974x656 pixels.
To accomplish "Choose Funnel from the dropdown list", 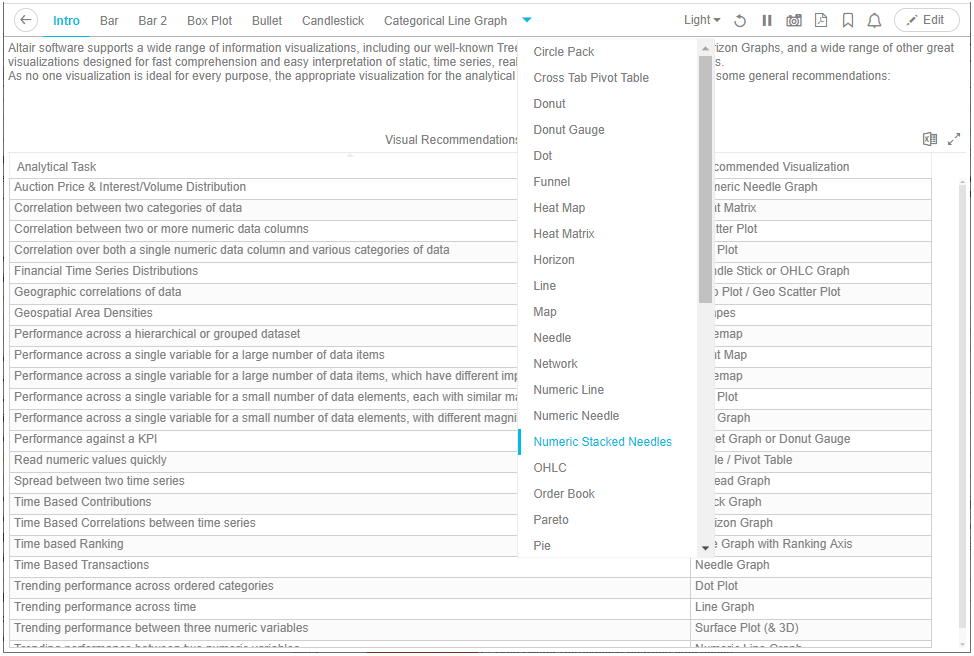I will (608, 182).
